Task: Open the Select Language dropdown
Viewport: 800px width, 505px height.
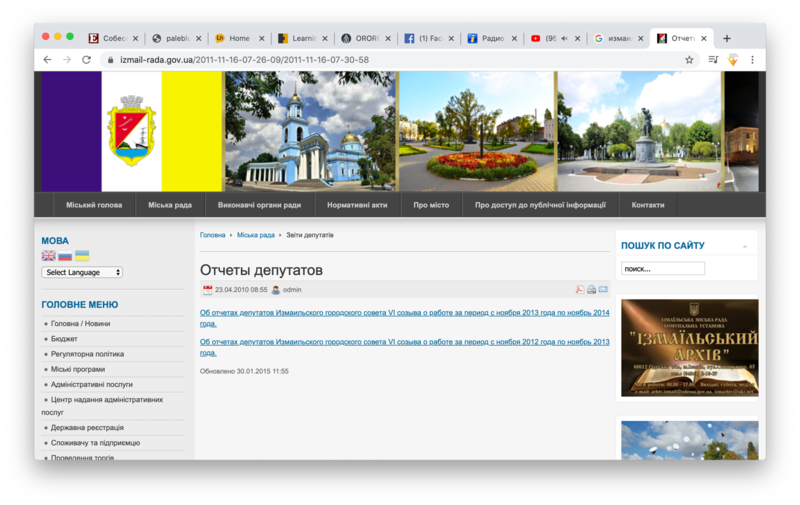Action: (x=82, y=272)
